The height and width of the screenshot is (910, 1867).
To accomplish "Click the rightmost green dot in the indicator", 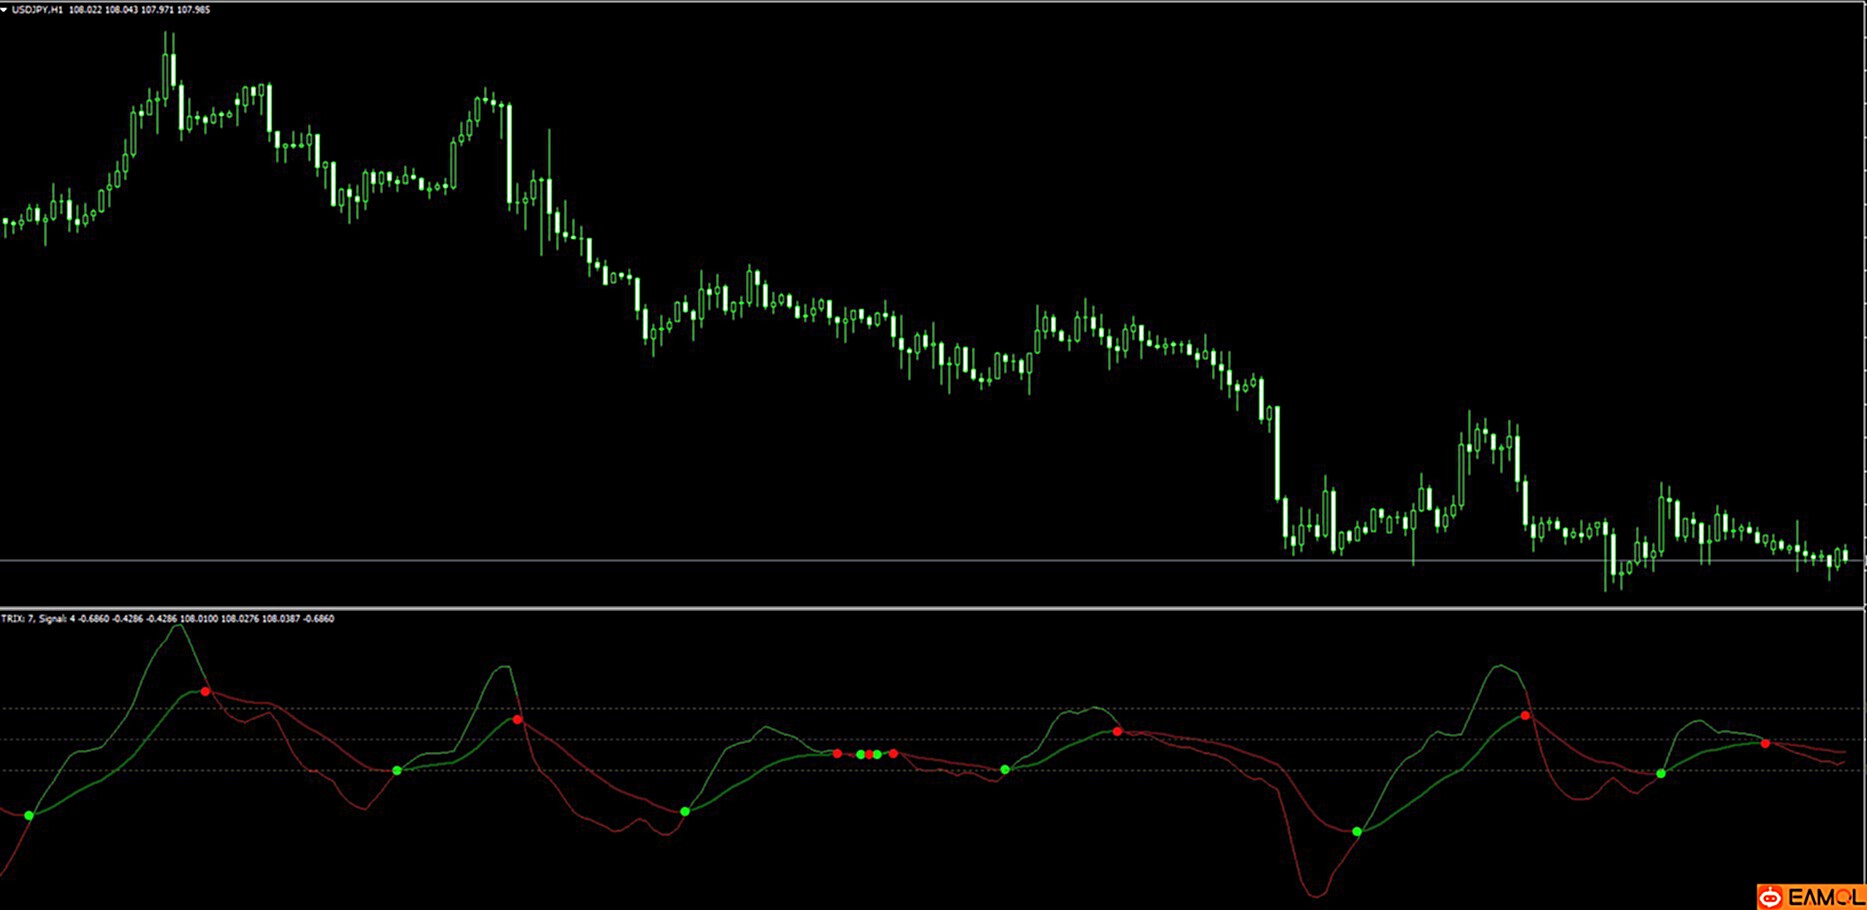I will pyautogui.click(x=1661, y=774).
